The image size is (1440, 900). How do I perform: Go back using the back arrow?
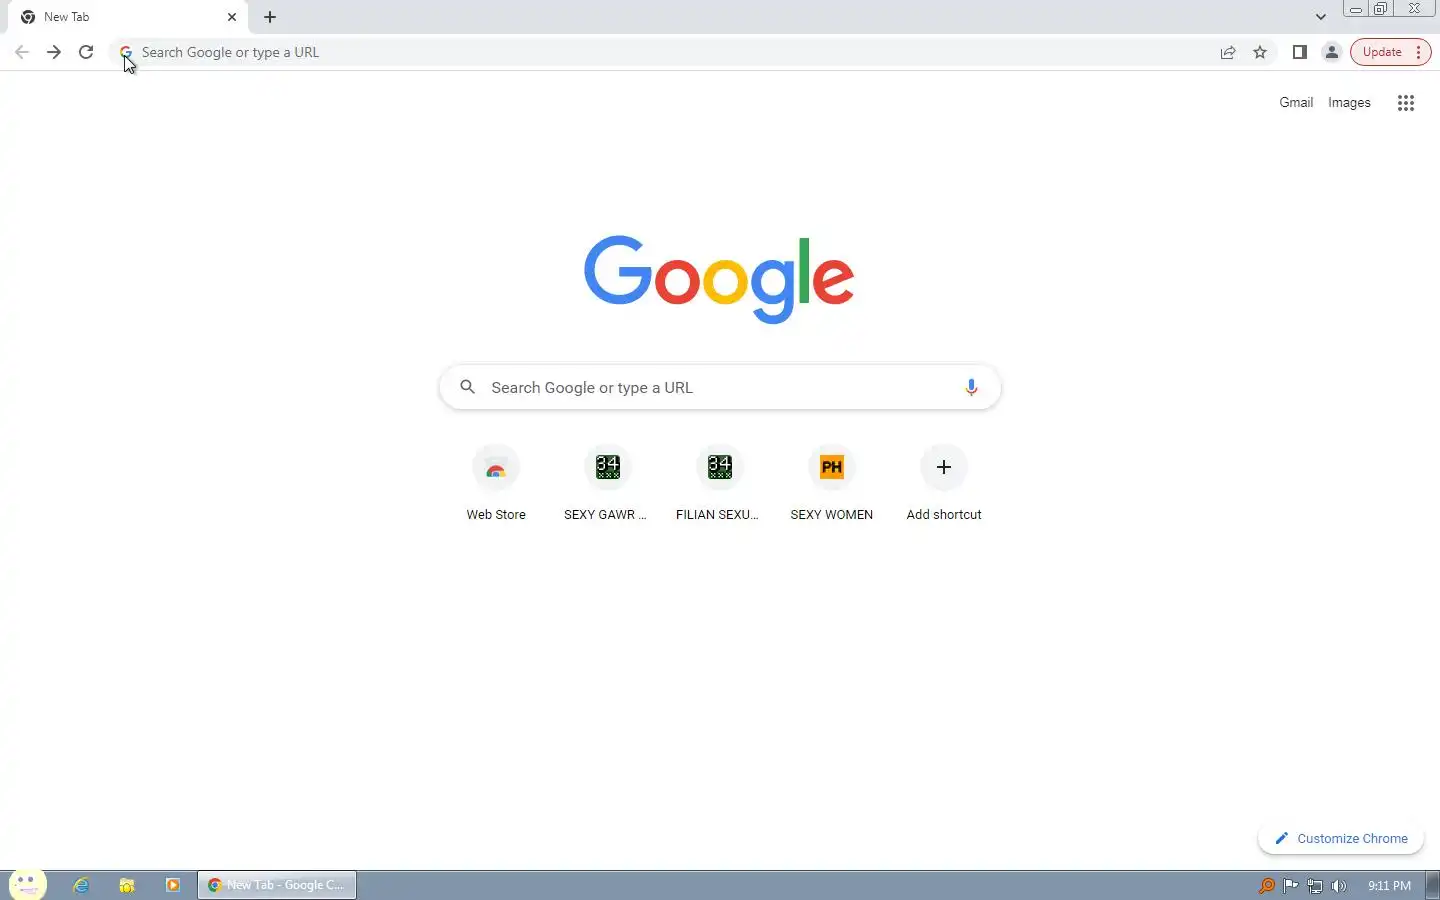22,52
